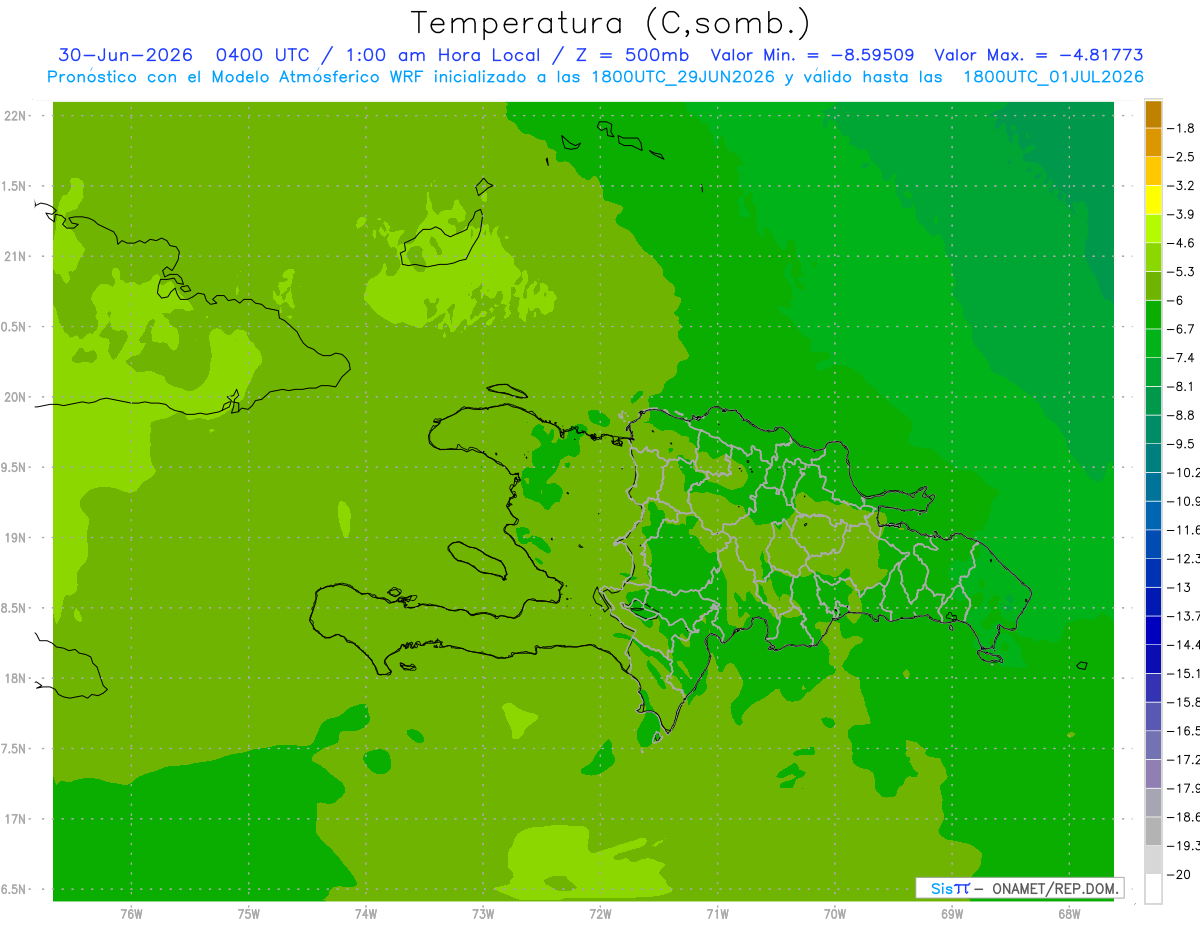Screen dimensions: 1200x927
Task: Click the "-9.5" legend value
Action: (1183, 443)
